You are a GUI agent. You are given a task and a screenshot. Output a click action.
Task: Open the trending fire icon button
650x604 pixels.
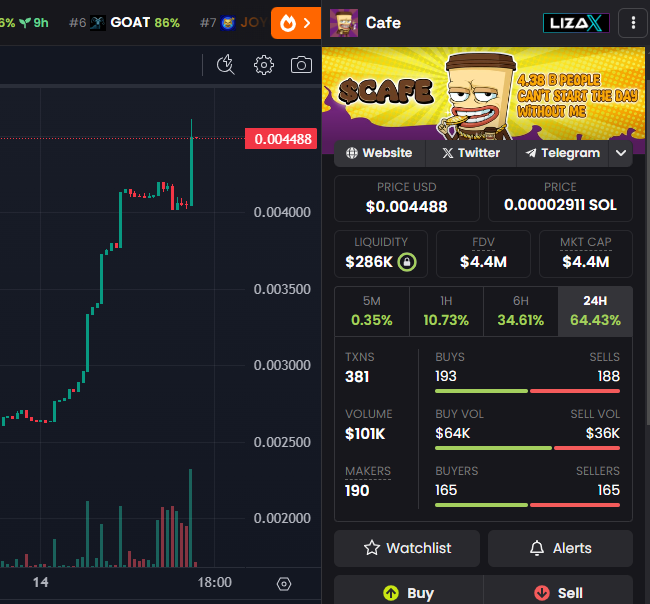296,23
